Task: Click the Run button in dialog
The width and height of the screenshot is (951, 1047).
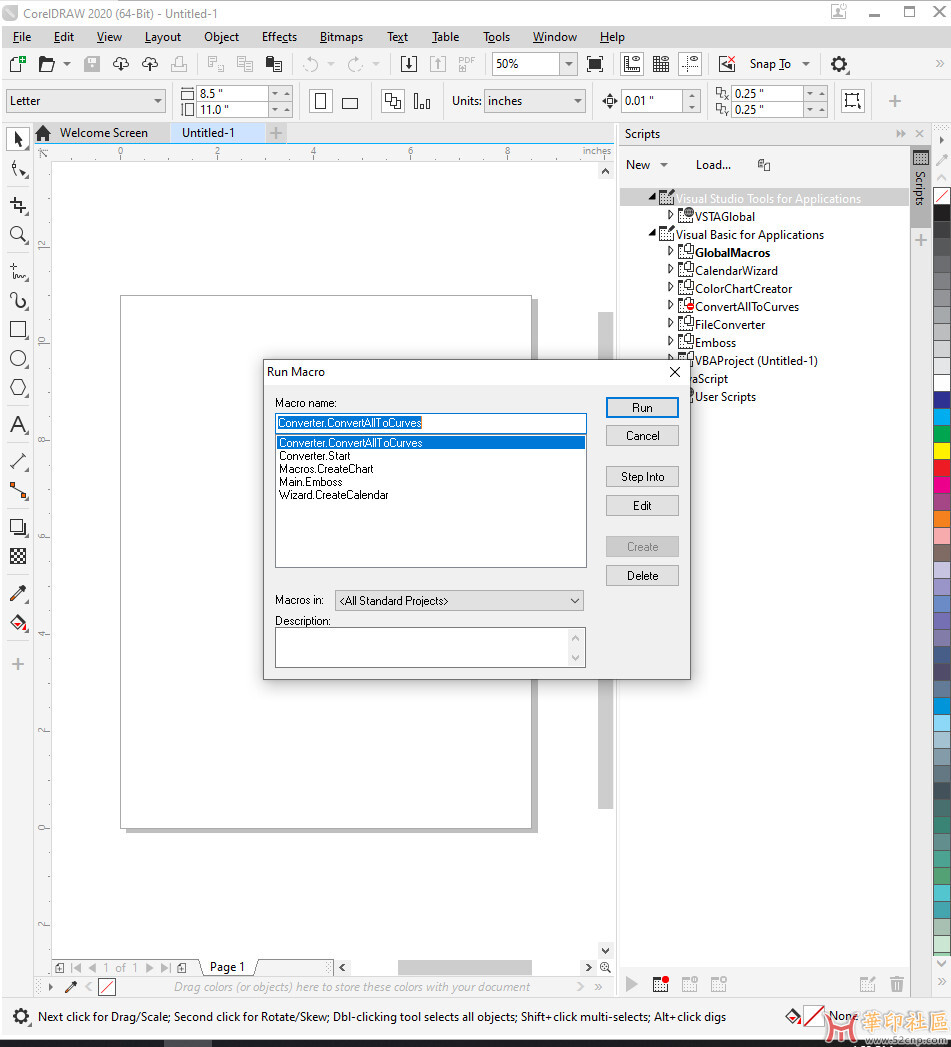Action: point(642,408)
